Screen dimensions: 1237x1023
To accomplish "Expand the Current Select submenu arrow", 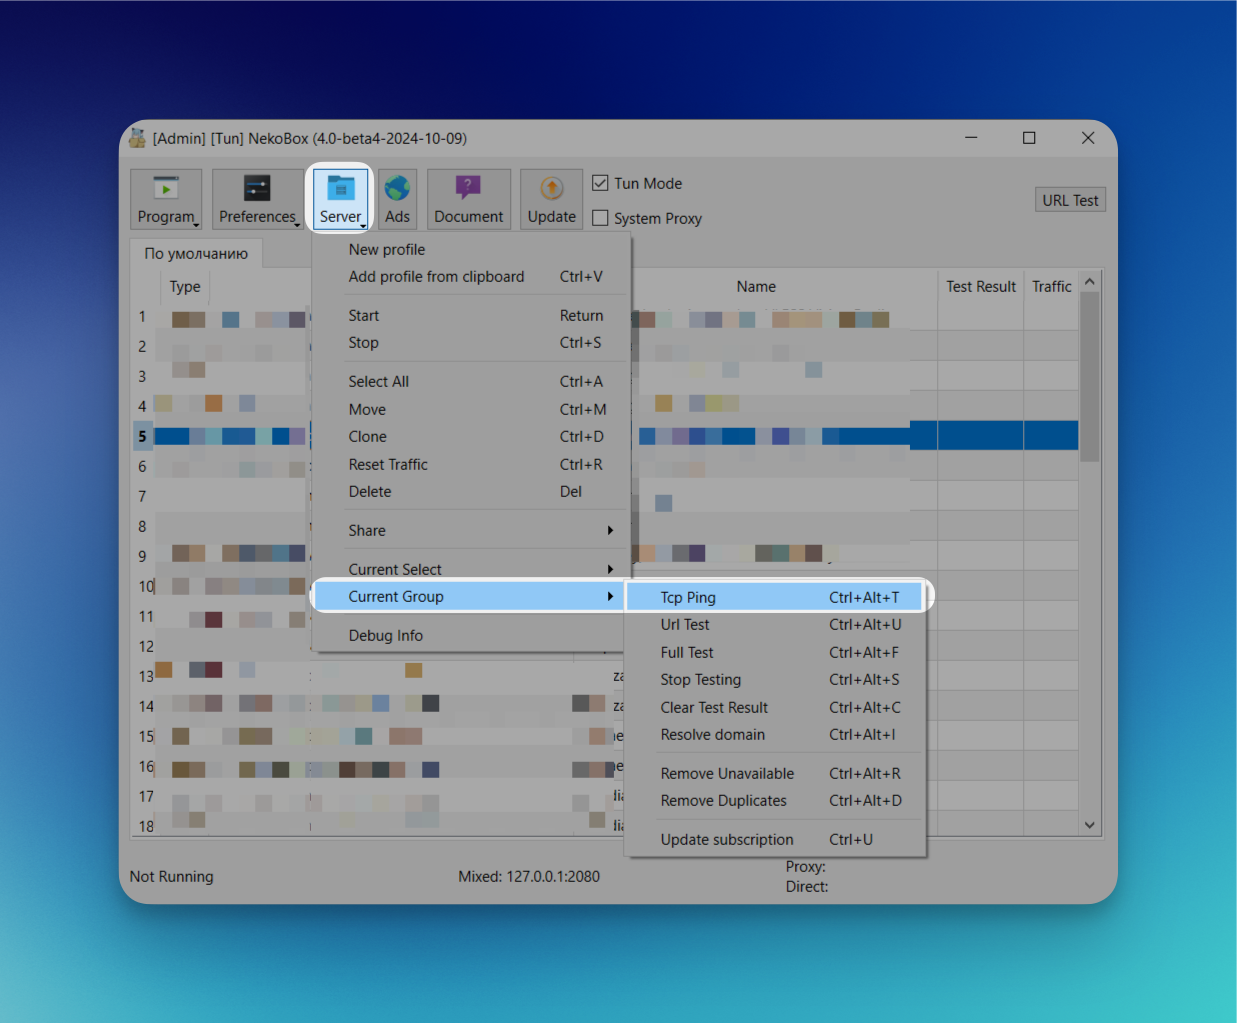I will (610, 569).
